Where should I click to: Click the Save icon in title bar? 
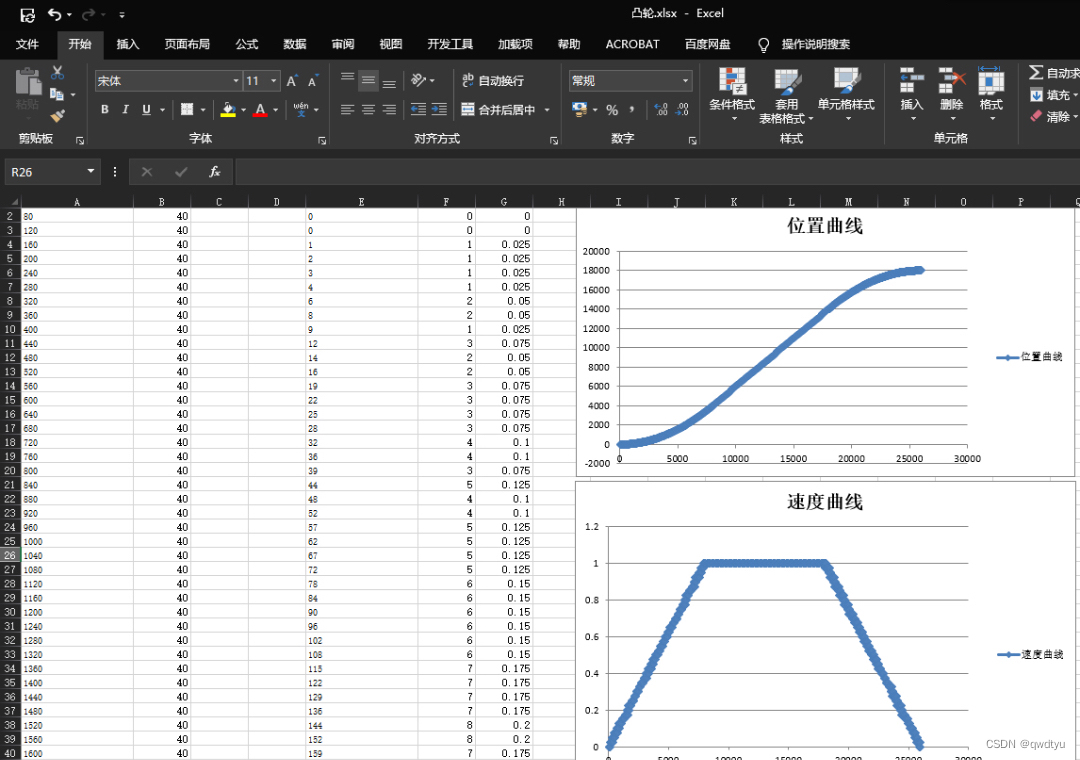pos(27,14)
